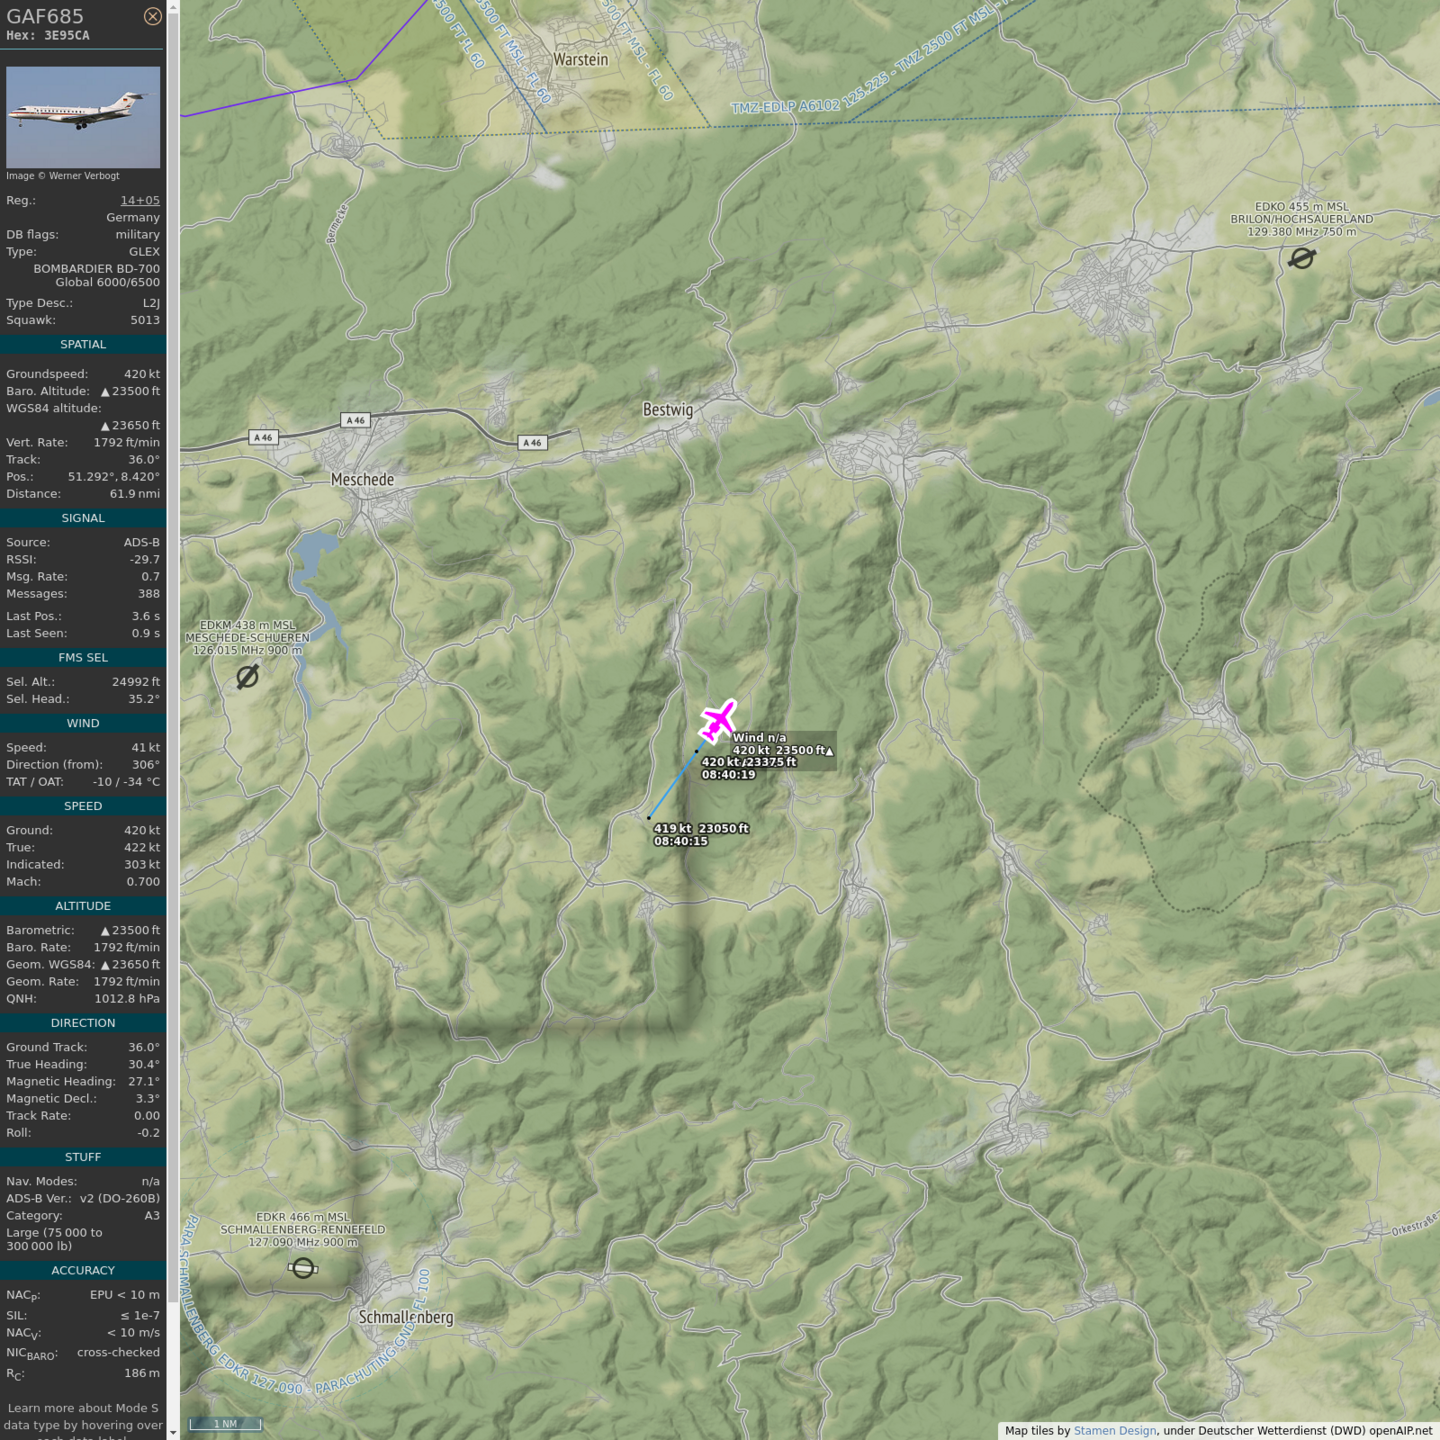1440x1440 pixels.
Task: Click the FMS SEL section header
Action: (83, 657)
